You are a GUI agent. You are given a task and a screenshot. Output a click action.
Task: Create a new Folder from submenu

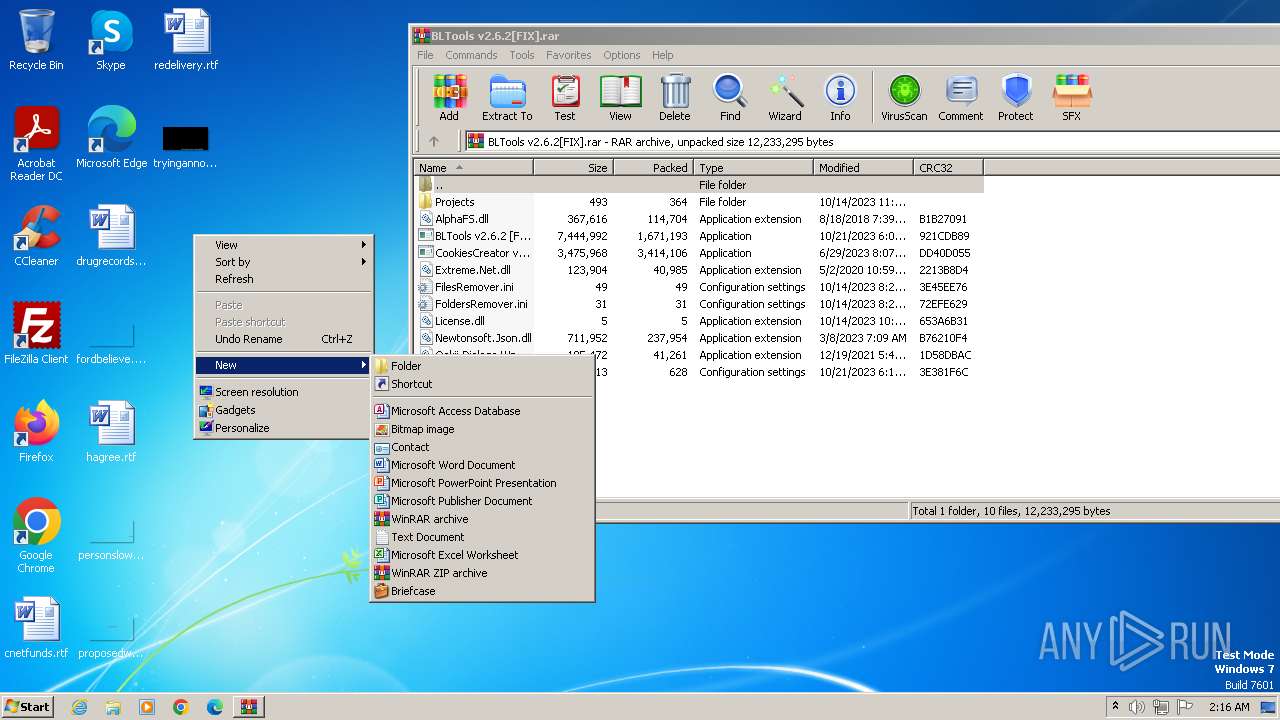click(482, 366)
